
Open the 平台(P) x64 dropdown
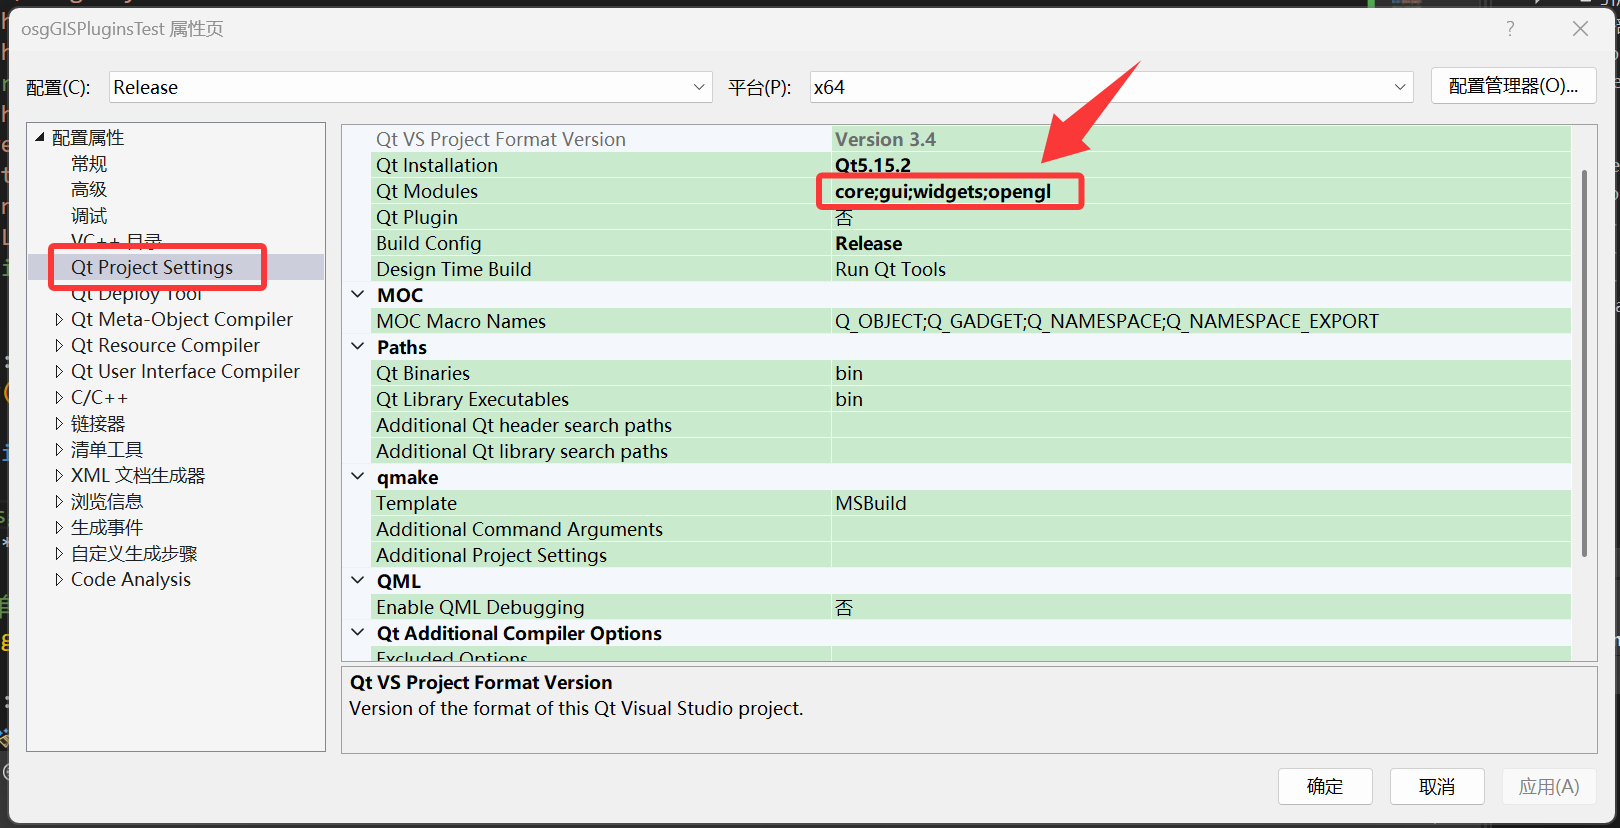[1111, 87]
